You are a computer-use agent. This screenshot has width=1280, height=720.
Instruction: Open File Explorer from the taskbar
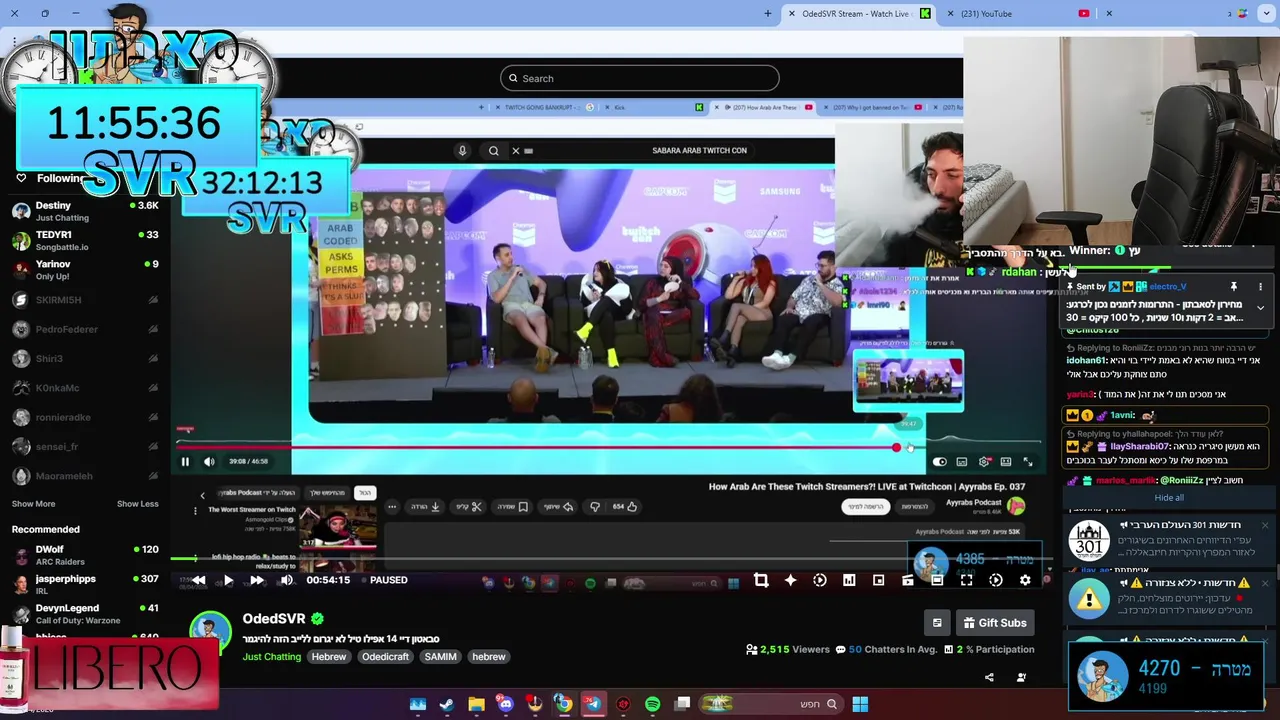[476, 704]
